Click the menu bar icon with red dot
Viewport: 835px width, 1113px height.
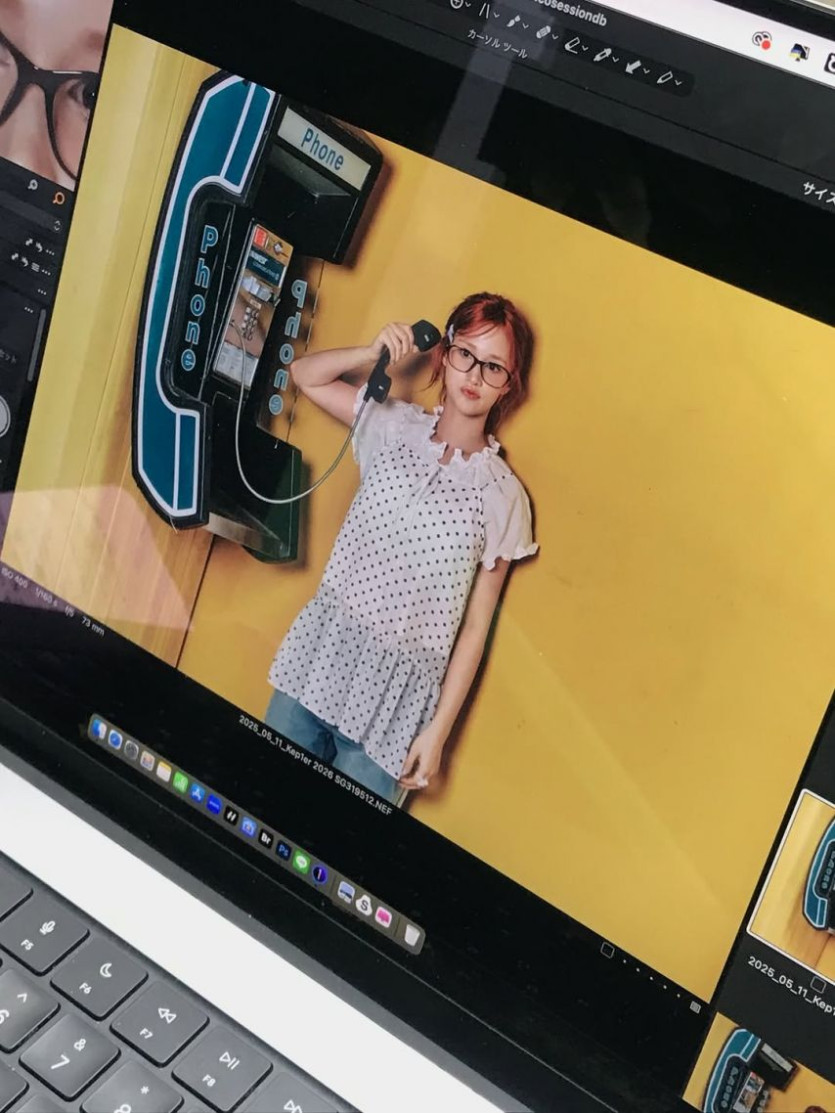click(x=762, y=40)
